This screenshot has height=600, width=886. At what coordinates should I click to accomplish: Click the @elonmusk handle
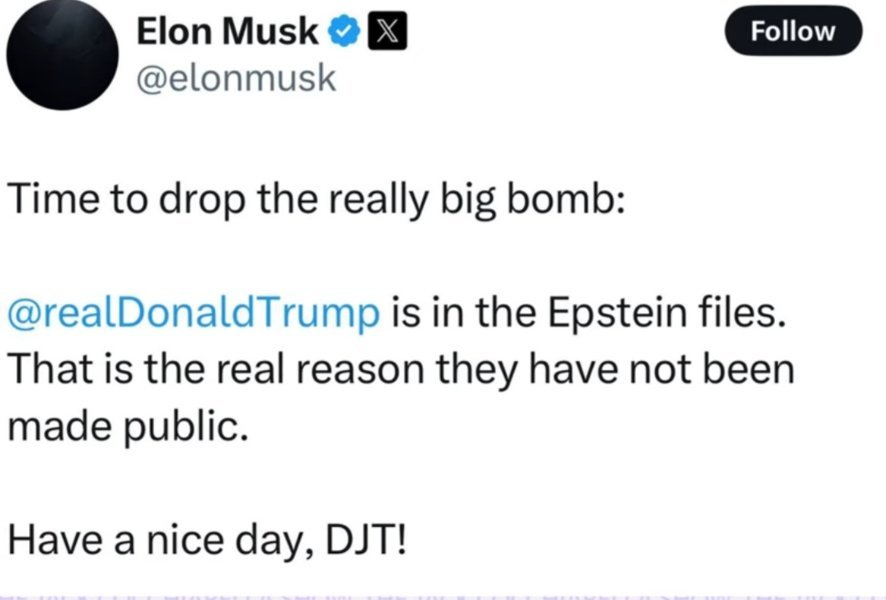[236, 79]
